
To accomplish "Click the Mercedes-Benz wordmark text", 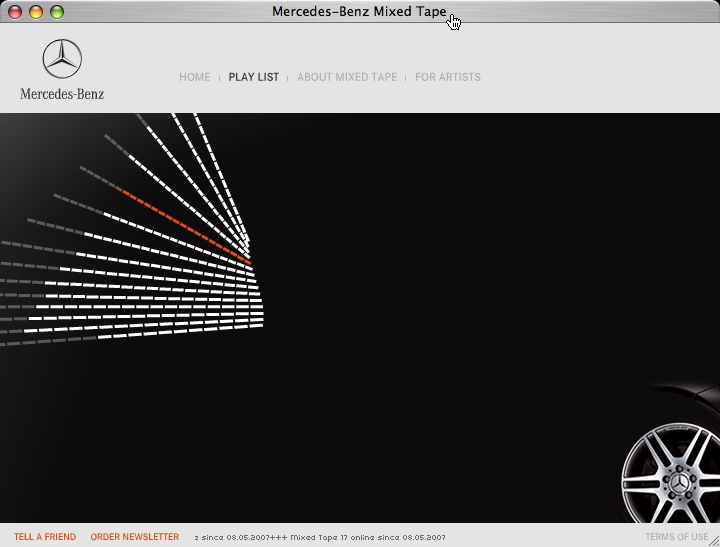I will pyautogui.click(x=62, y=94).
